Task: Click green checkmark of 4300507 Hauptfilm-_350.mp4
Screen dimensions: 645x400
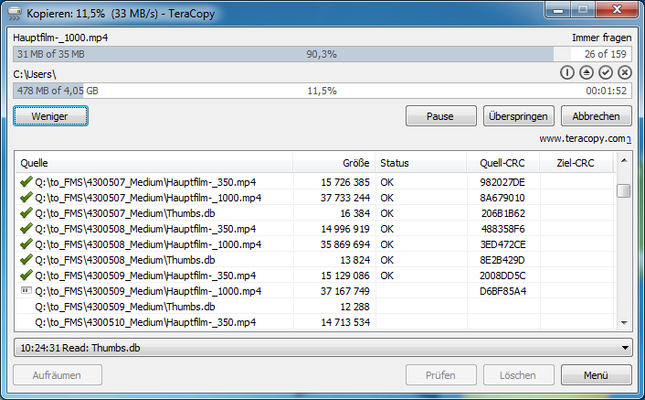Action: (x=25, y=183)
